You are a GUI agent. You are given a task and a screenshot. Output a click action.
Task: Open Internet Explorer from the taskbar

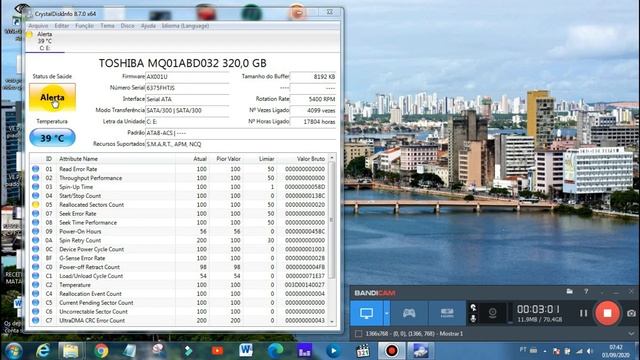coord(43,351)
